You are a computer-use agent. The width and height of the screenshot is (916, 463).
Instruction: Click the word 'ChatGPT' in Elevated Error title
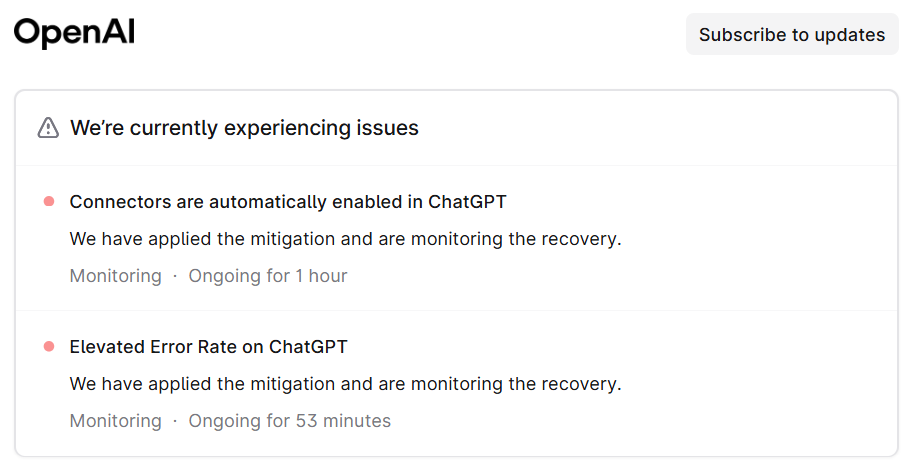tap(308, 347)
